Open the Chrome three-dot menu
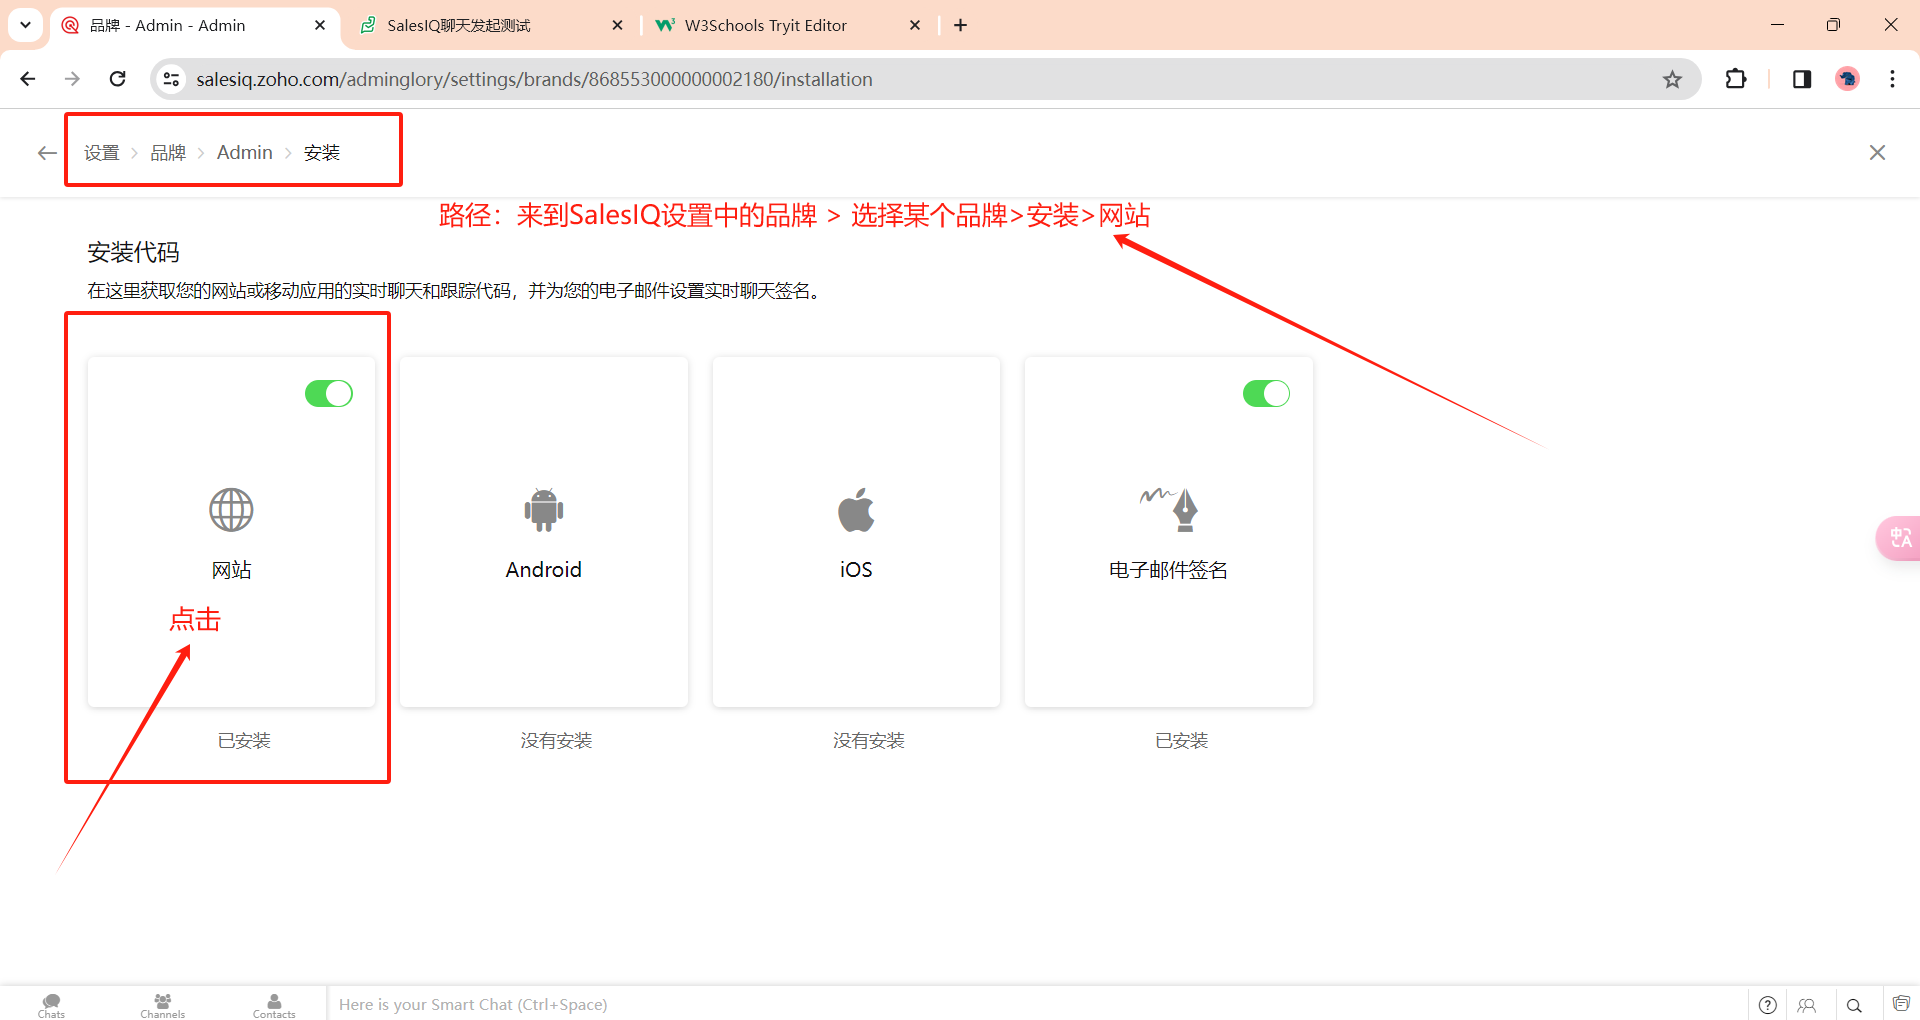Screen dimensions: 1920x1020 pos(1892,79)
